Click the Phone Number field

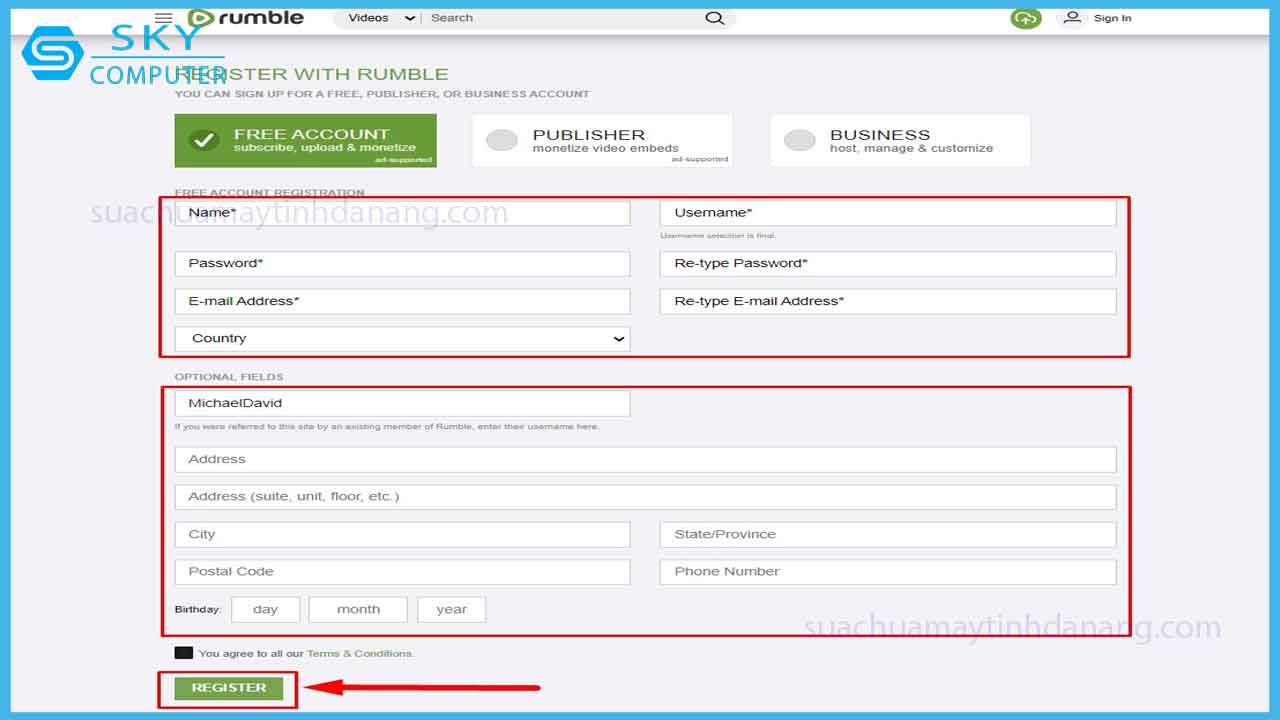tap(888, 572)
